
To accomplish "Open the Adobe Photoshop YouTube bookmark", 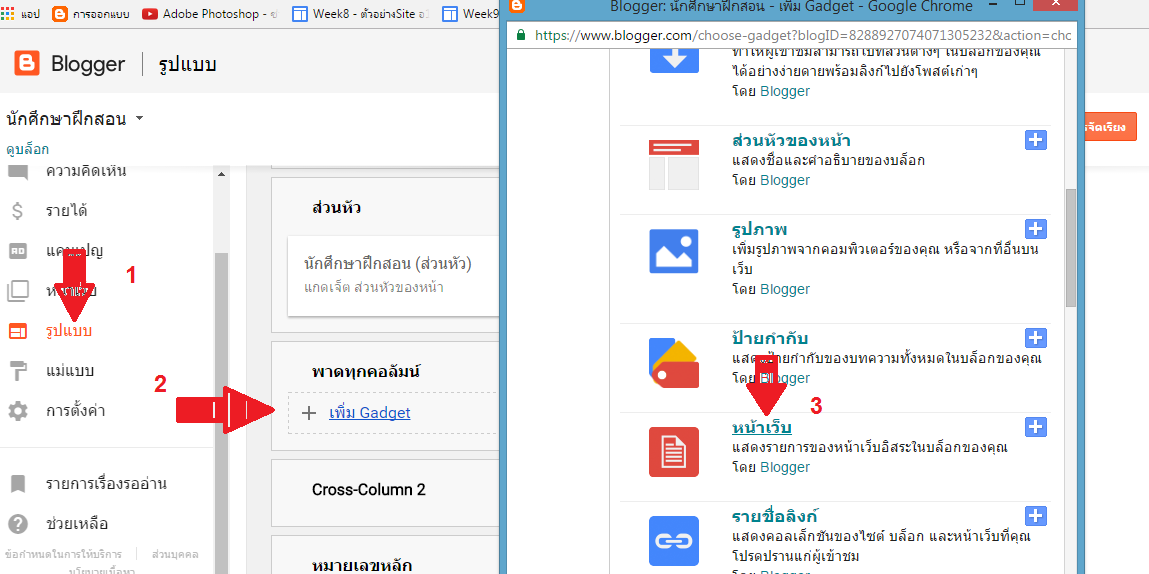I will pos(210,14).
